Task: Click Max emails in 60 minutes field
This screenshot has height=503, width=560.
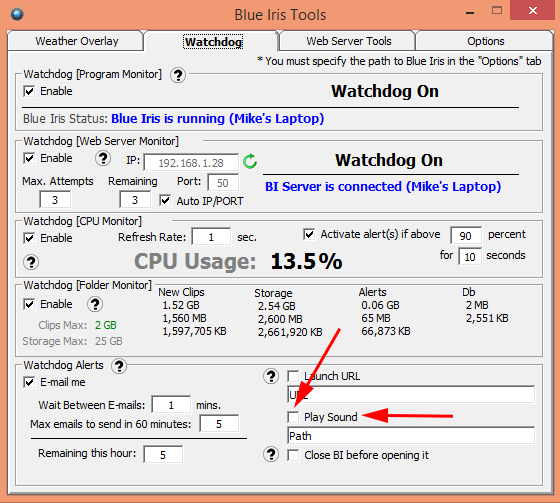Action: [x=219, y=424]
